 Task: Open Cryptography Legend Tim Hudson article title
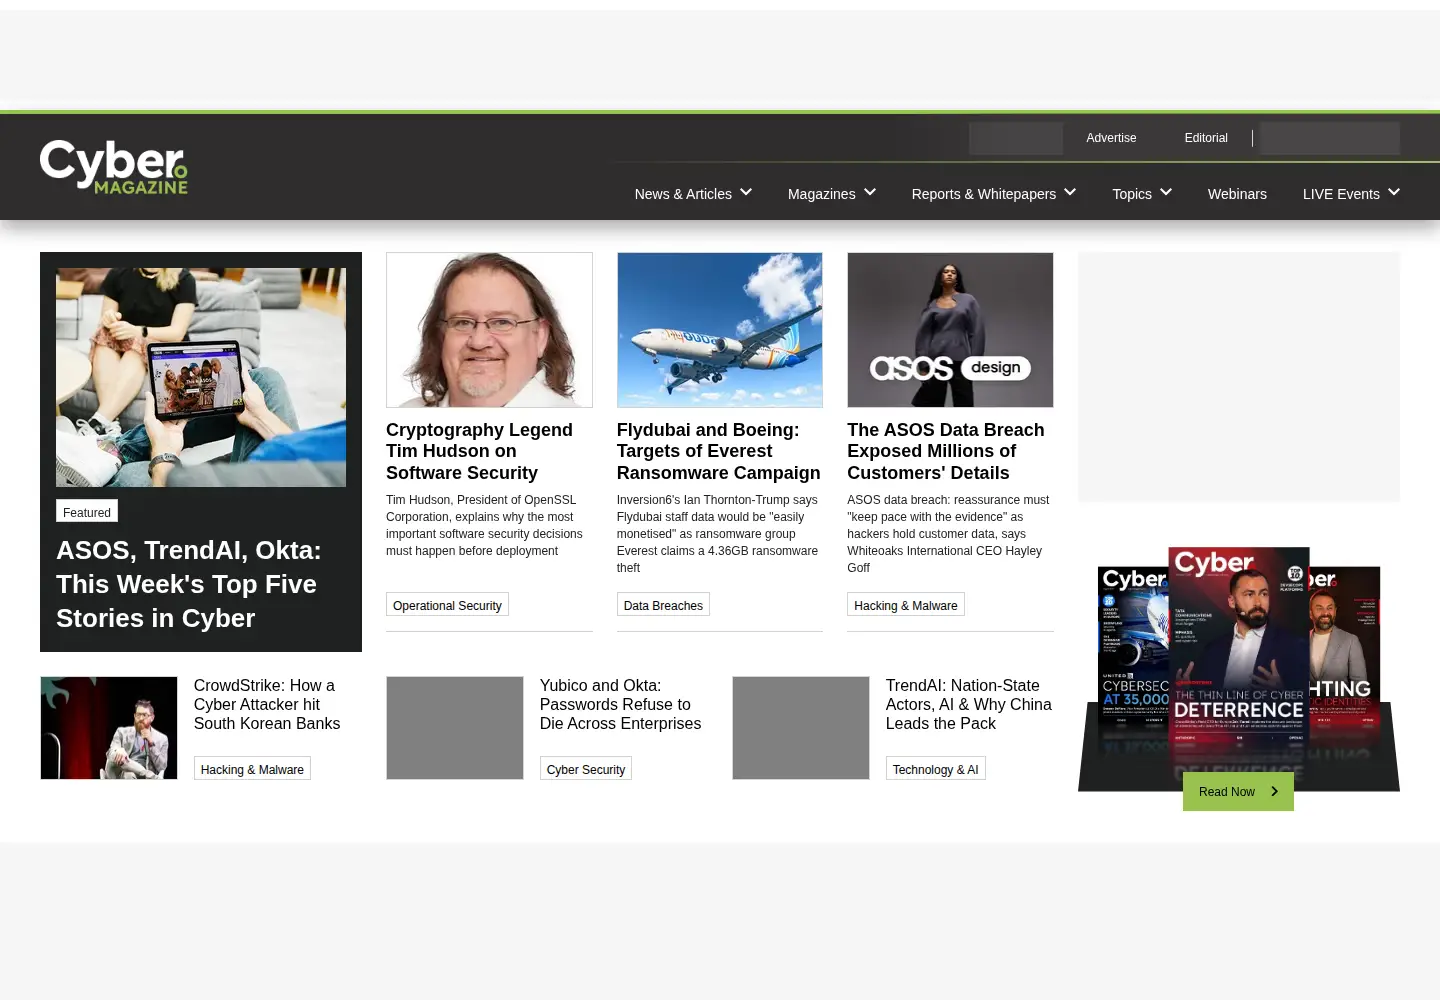479,451
